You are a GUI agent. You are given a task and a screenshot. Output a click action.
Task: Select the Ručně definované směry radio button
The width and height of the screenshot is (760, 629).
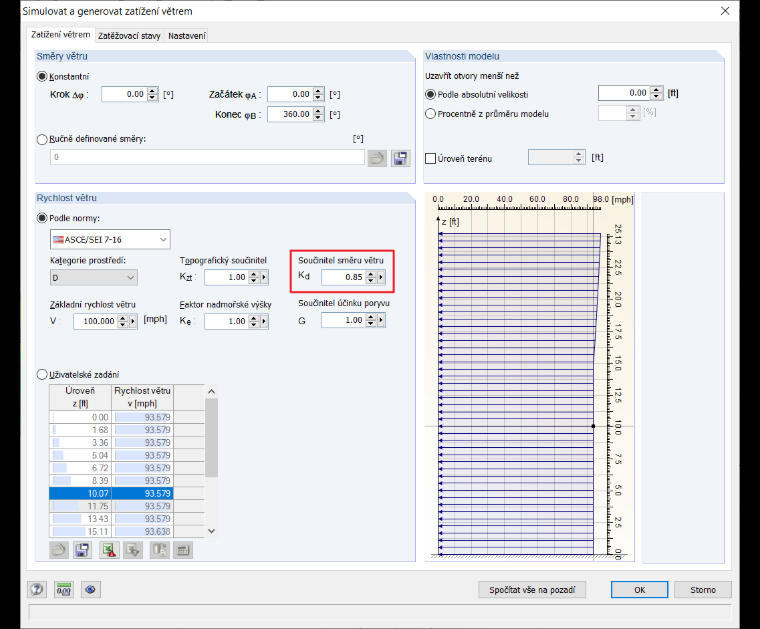(x=42, y=140)
